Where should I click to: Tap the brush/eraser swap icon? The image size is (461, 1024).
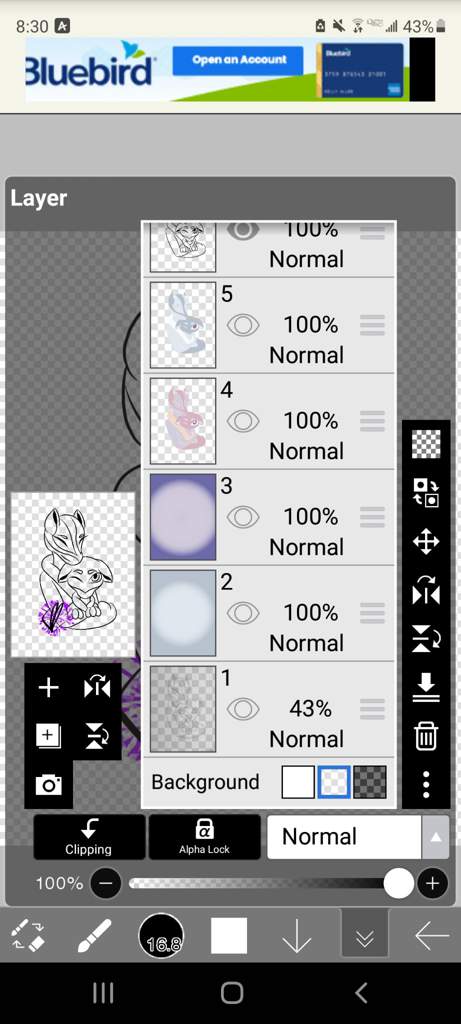[28, 936]
